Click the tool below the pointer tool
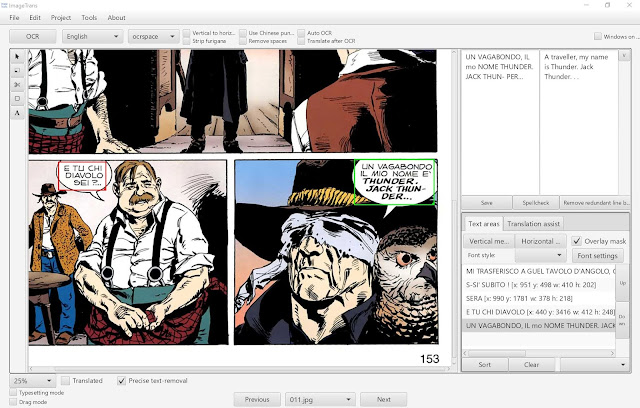Image resolution: width=640 pixels, height=408 pixels. point(17,71)
